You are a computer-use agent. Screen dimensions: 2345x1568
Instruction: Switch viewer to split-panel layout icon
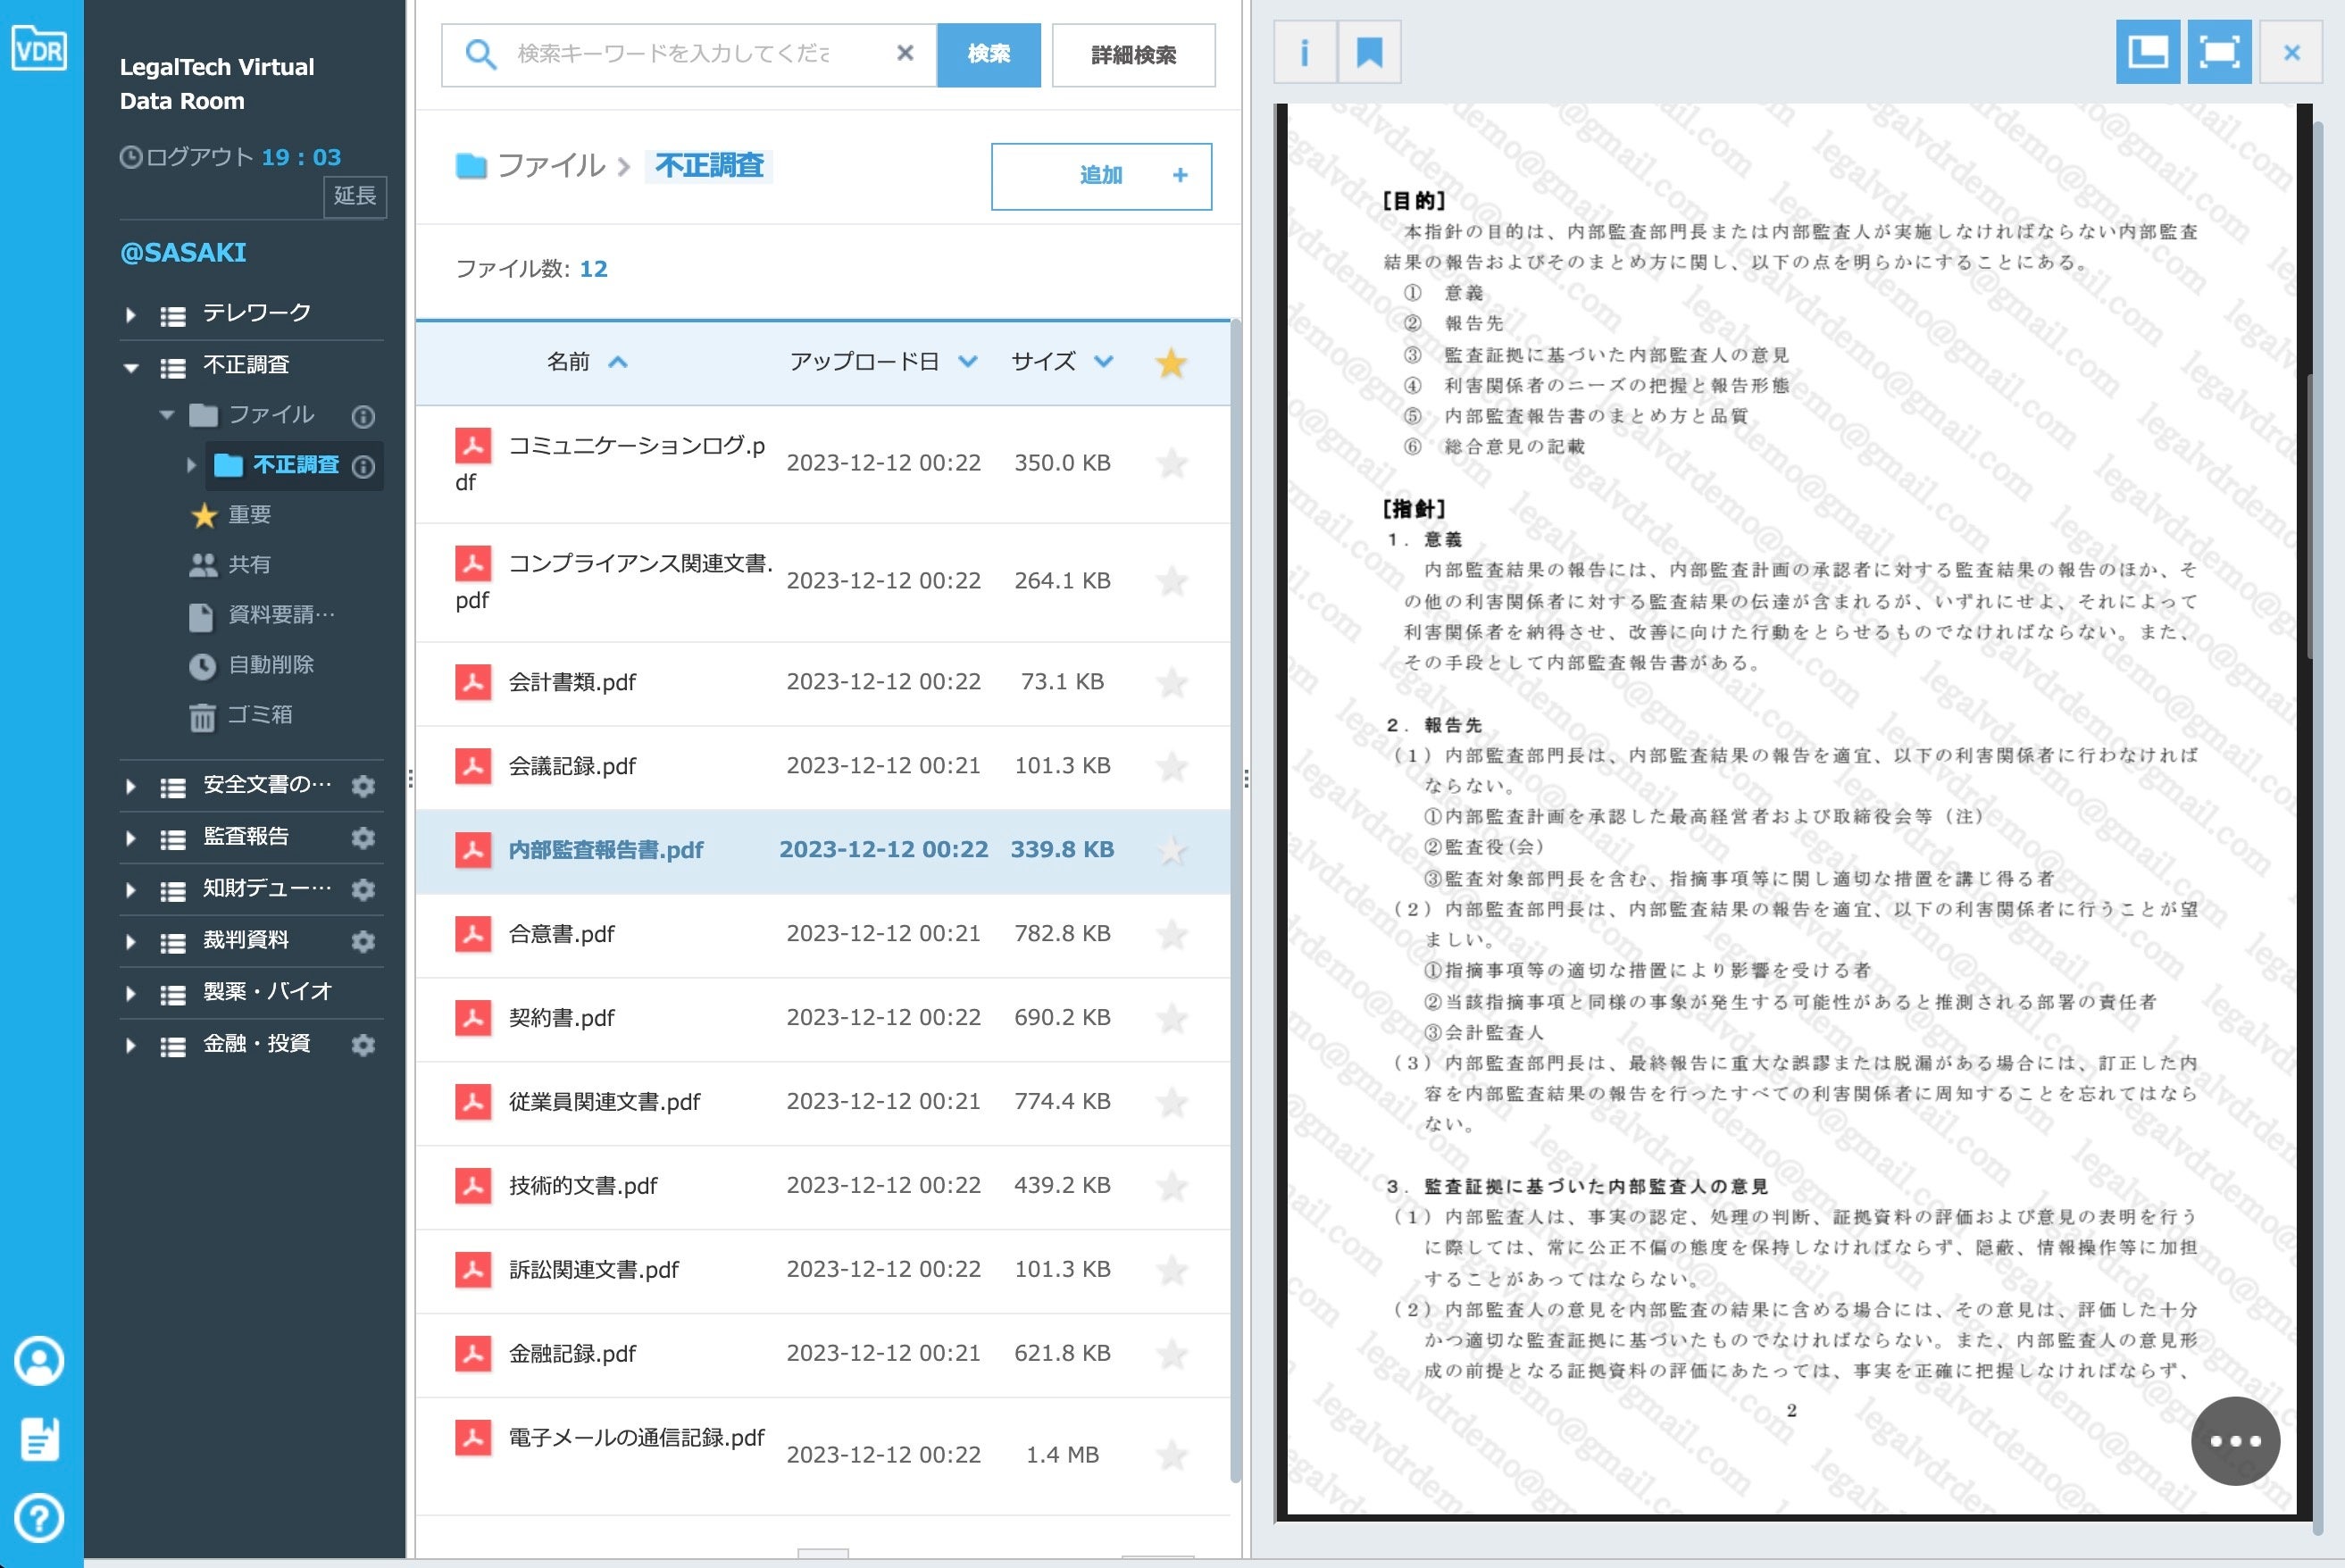pyautogui.click(x=2147, y=52)
